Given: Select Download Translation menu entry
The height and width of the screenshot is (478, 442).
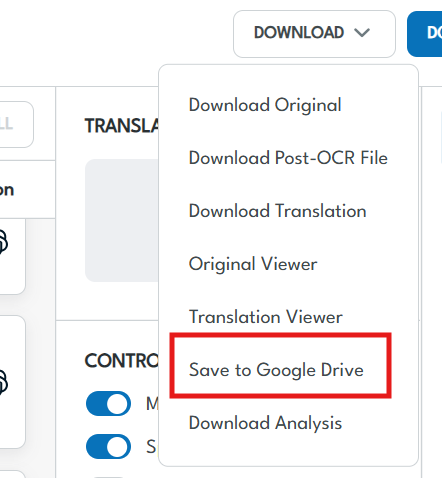Looking at the screenshot, I should coord(277,211).
